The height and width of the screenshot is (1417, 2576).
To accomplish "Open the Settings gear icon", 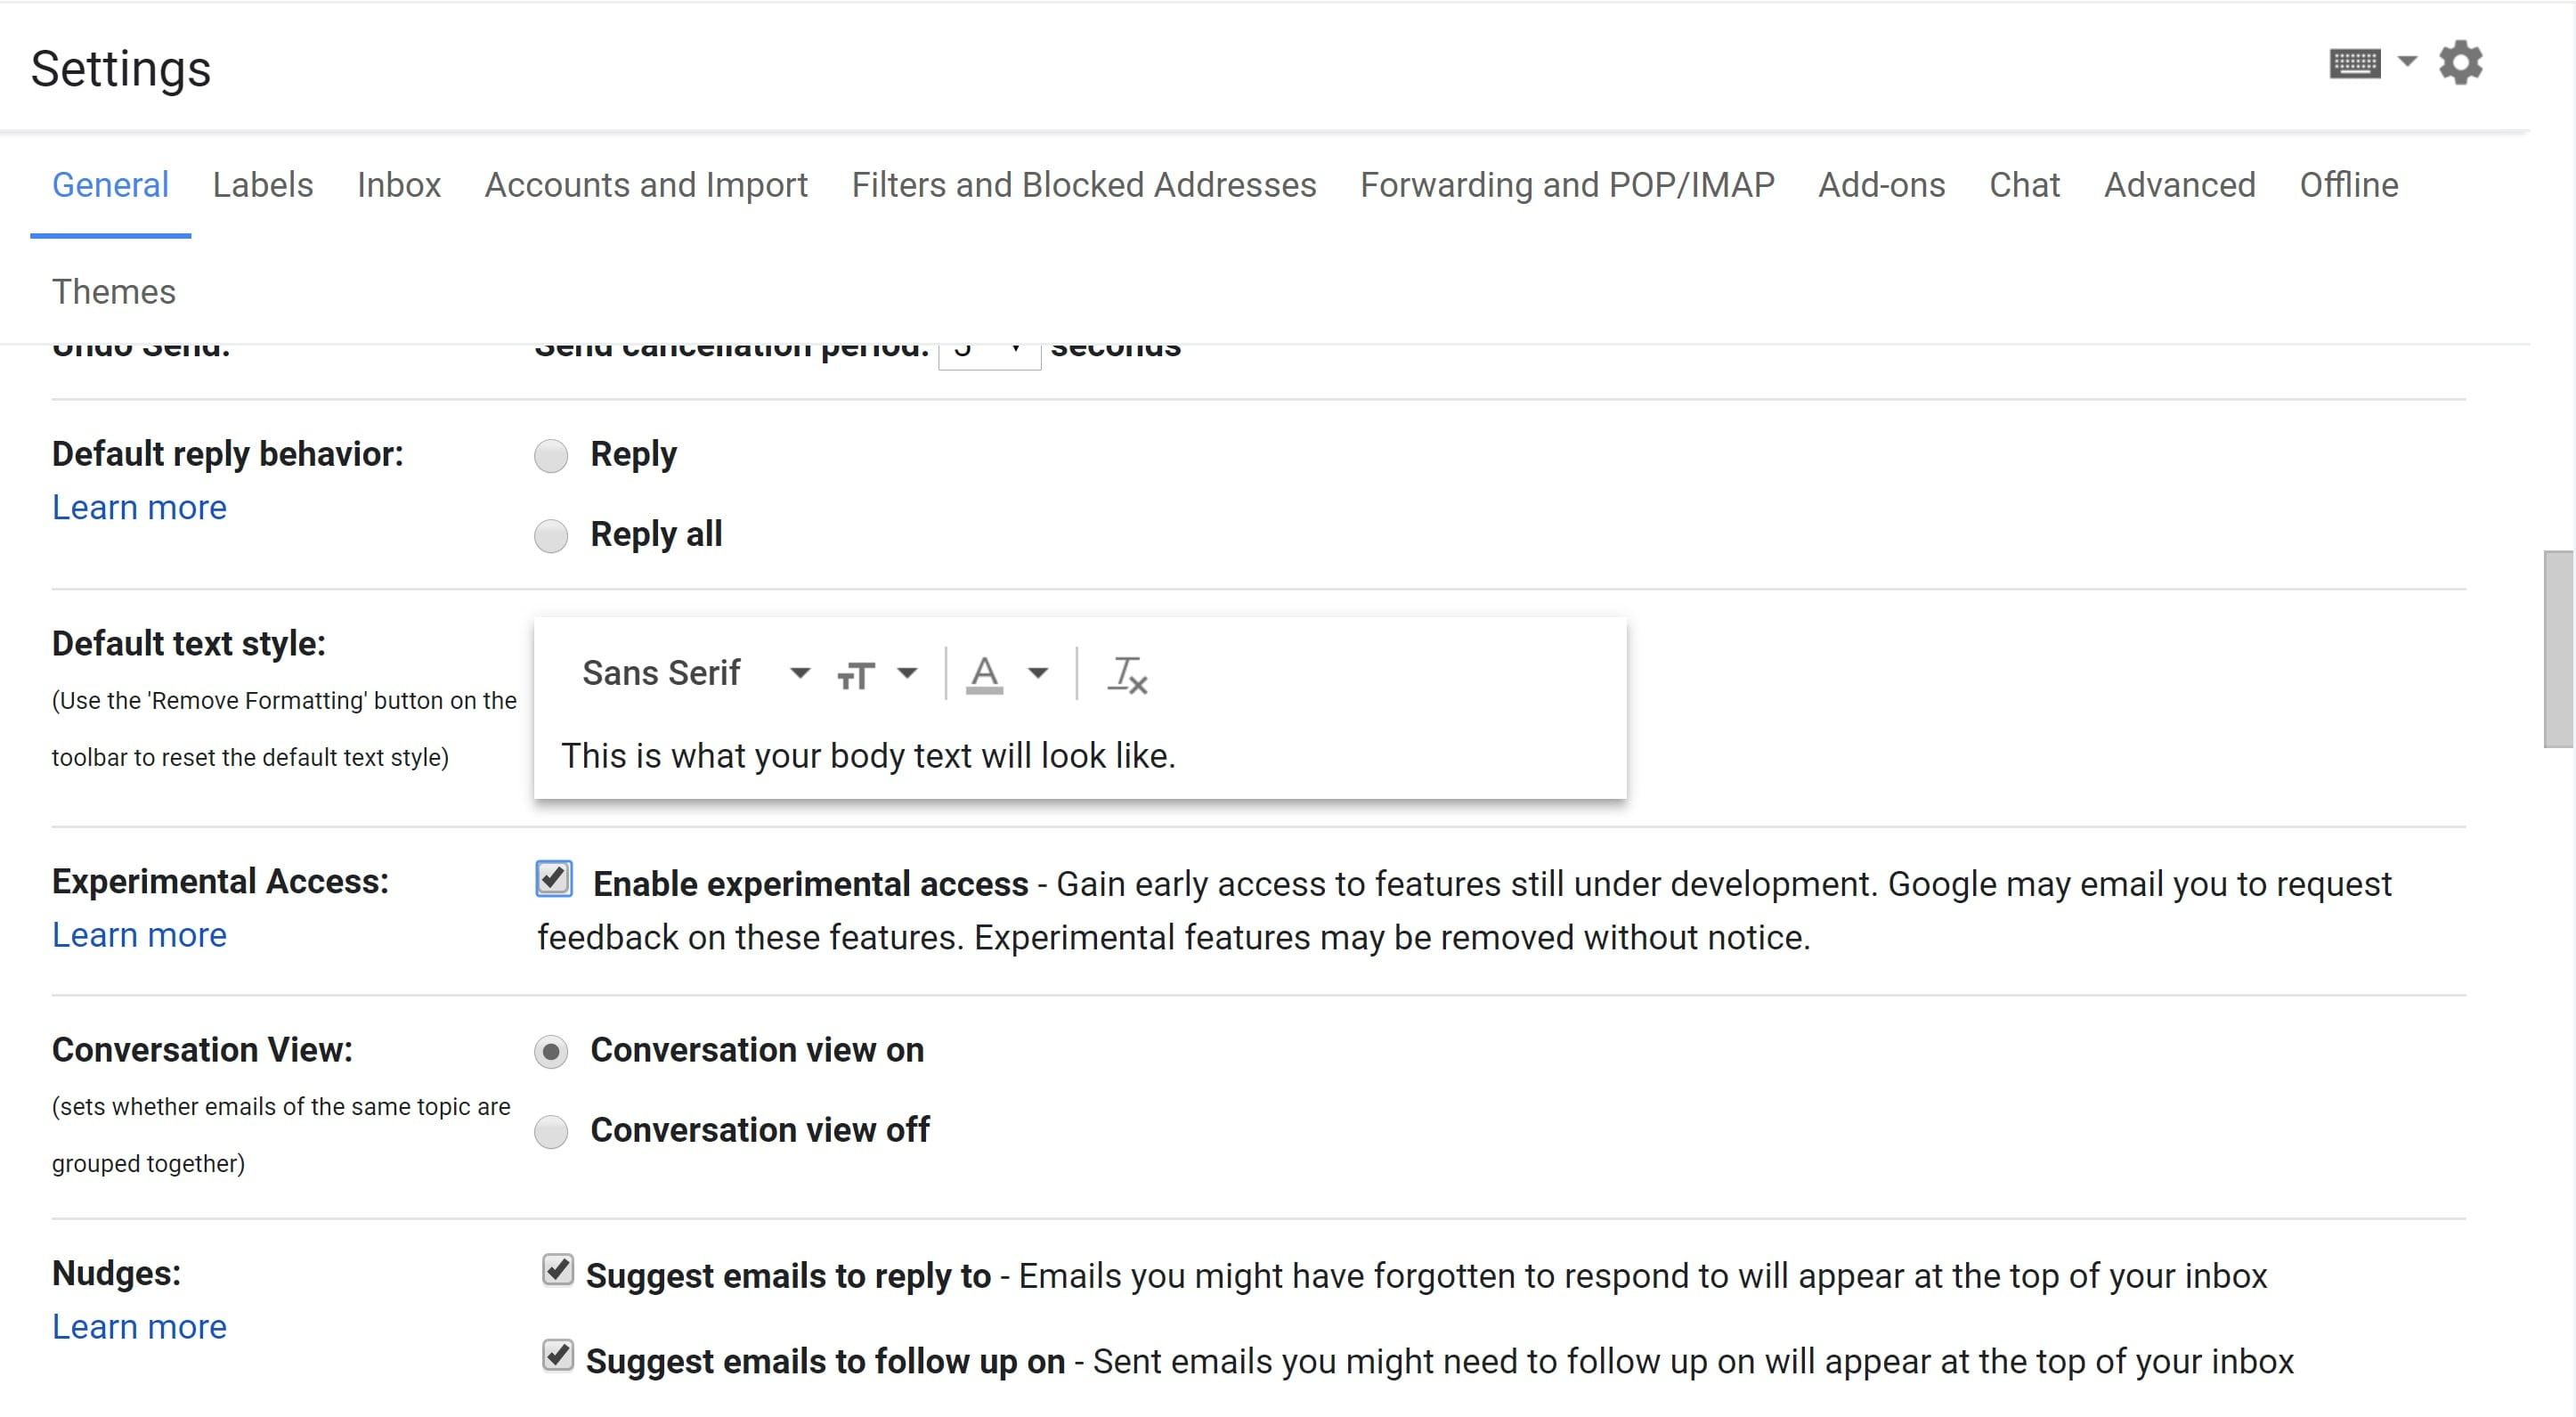I will point(2460,64).
